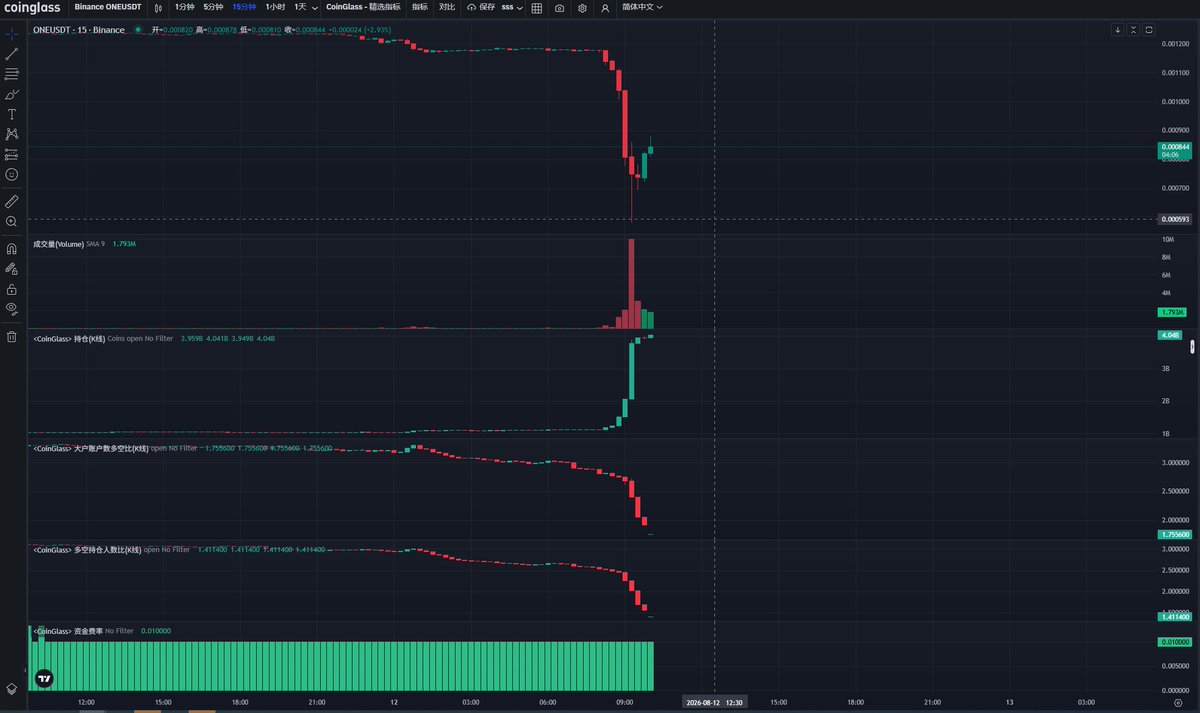Click the coinglass logo

point(32,7)
